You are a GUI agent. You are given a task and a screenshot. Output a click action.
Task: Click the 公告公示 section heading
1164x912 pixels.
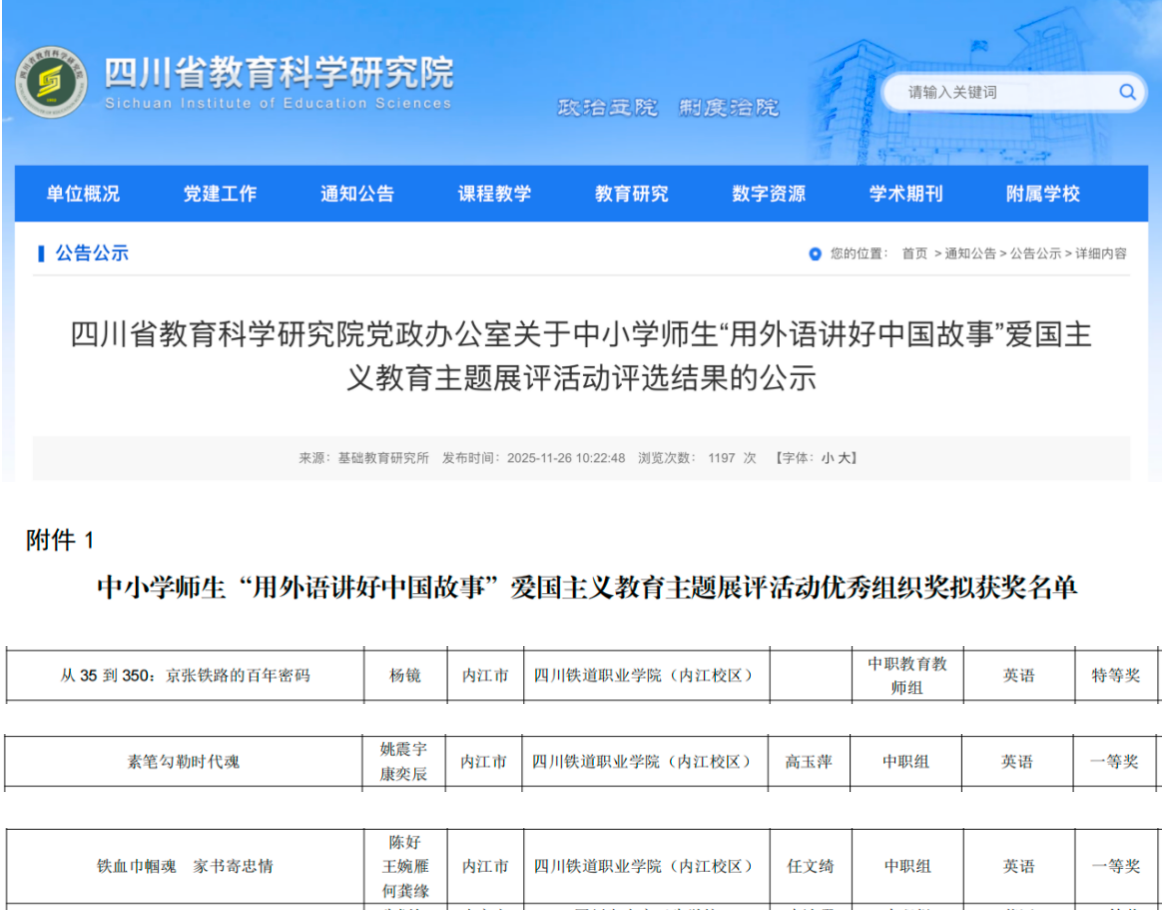(92, 254)
